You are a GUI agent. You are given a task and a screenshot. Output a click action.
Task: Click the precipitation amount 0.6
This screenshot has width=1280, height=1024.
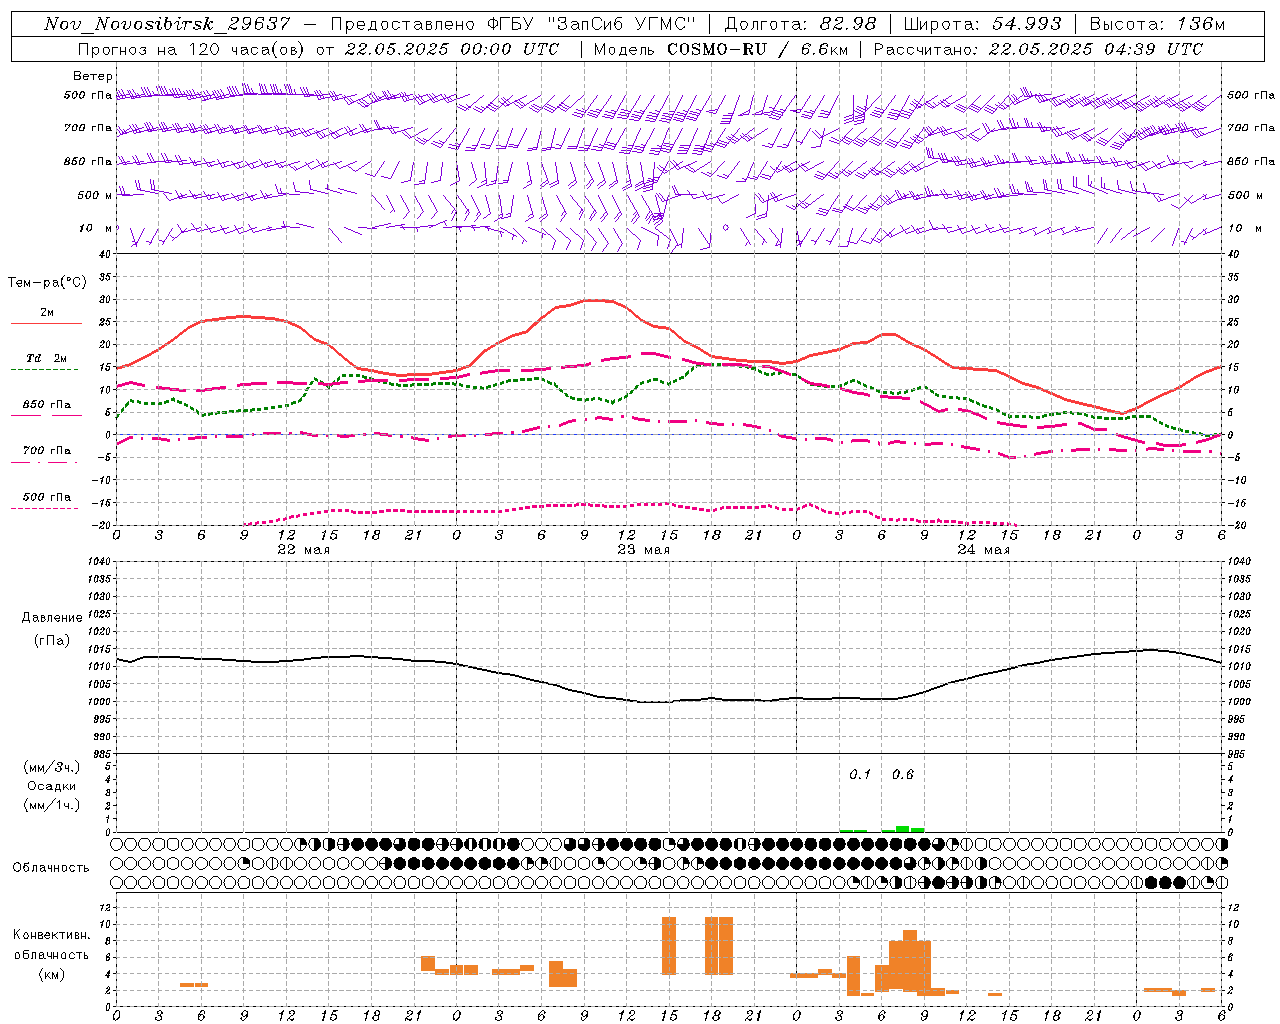tap(903, 775)
